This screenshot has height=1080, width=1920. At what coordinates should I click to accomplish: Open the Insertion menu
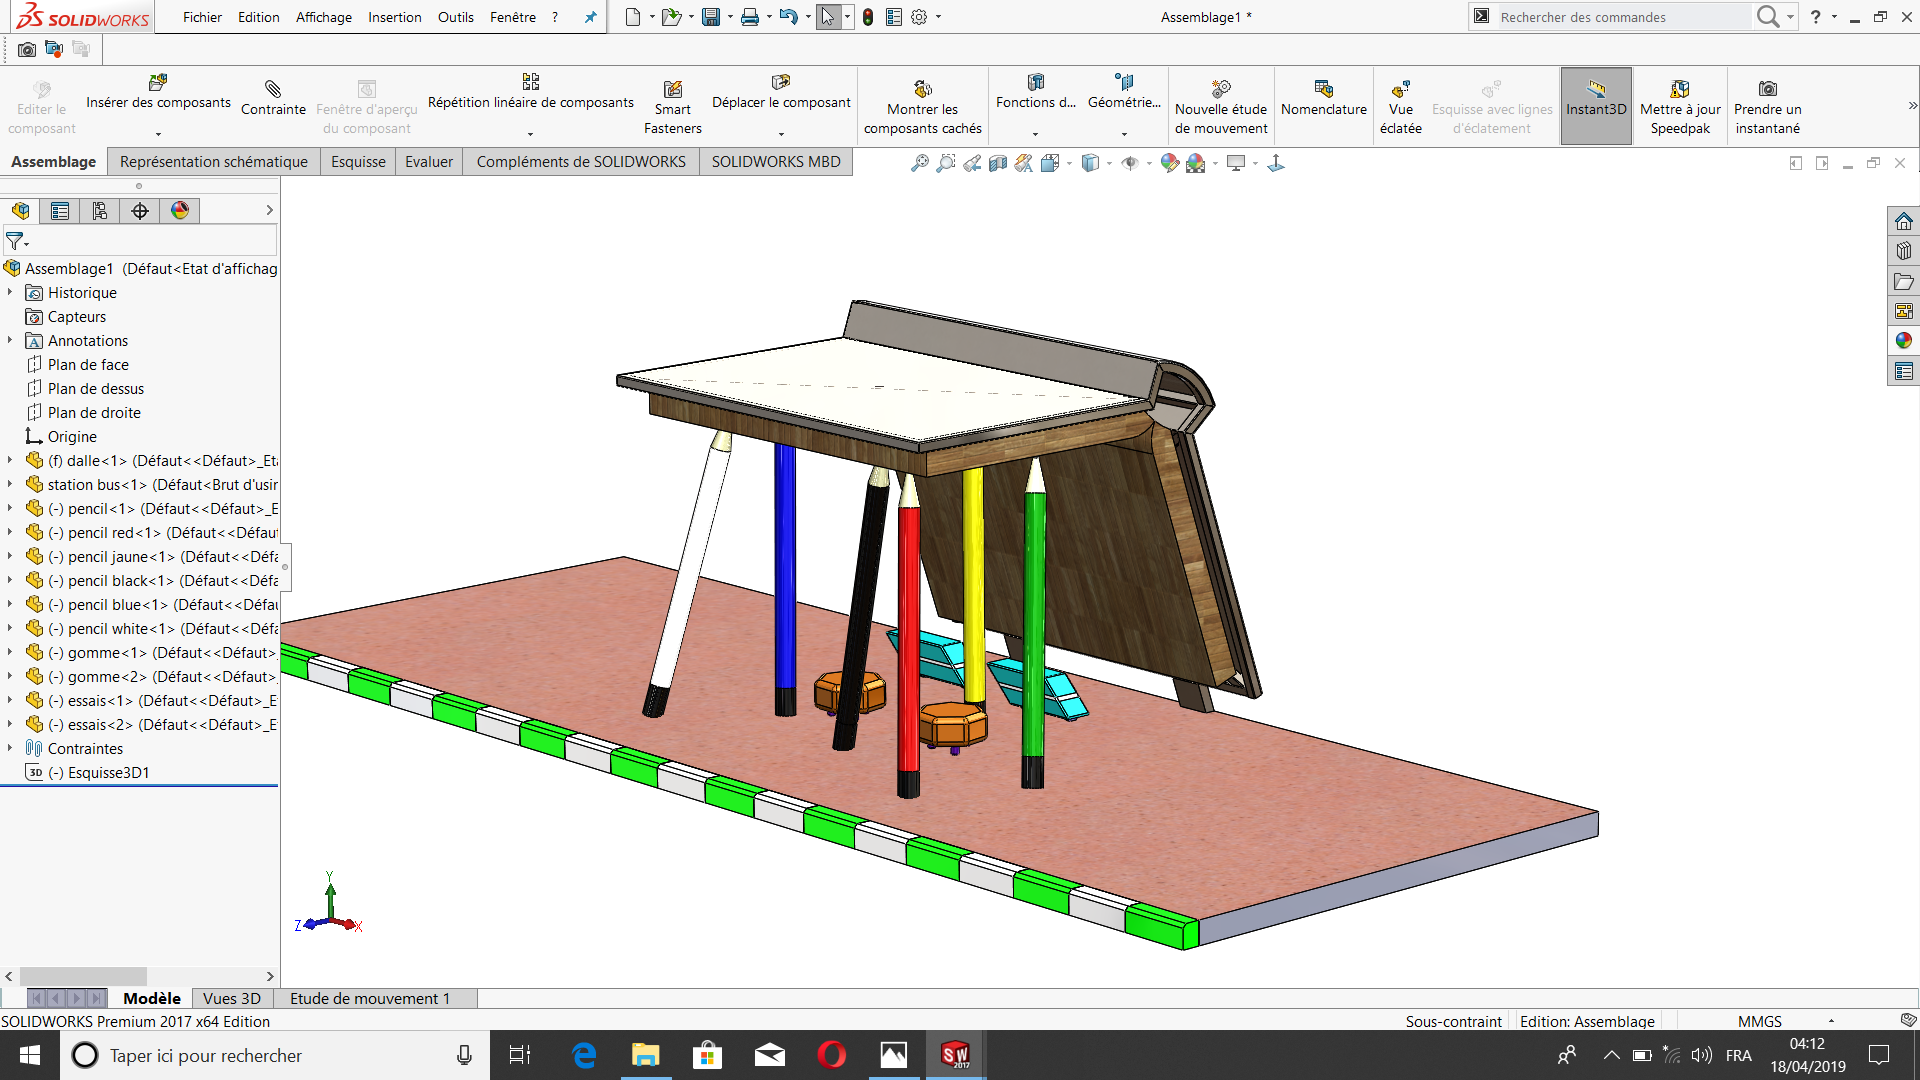(394, 17)
